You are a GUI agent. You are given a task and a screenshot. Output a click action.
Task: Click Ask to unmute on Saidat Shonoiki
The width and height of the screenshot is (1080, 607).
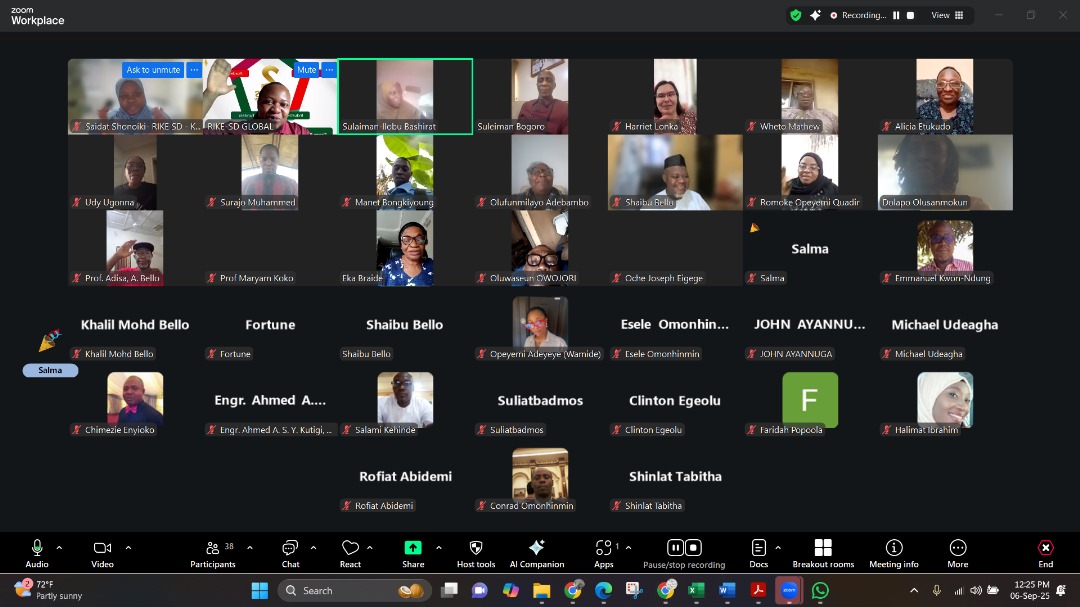point(153,70)
